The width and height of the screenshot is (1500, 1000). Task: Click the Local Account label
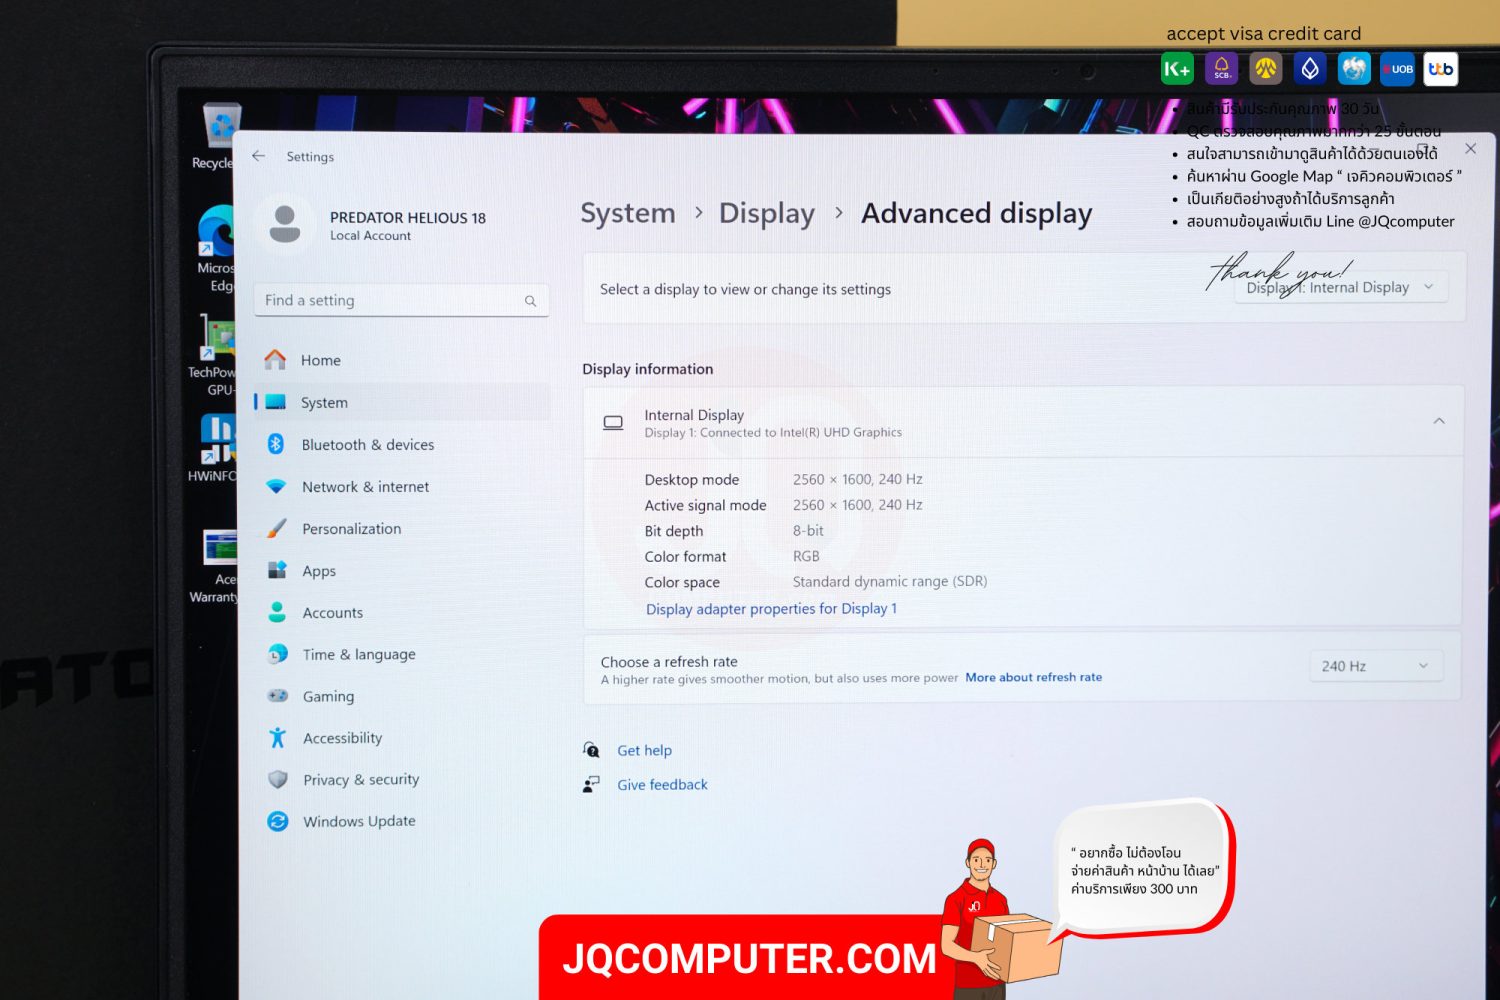pyautogui.click(x=370, y=236)
